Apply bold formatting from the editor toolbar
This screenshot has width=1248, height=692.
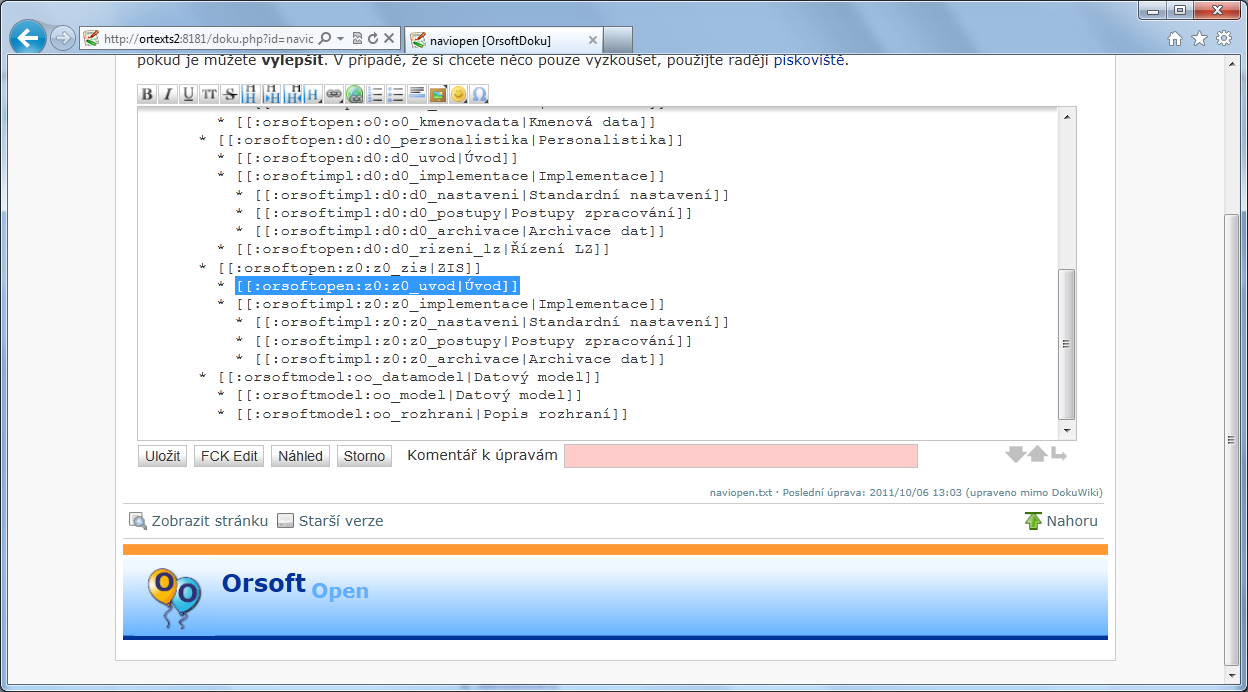pyautogui.click(x=147, y=94)
